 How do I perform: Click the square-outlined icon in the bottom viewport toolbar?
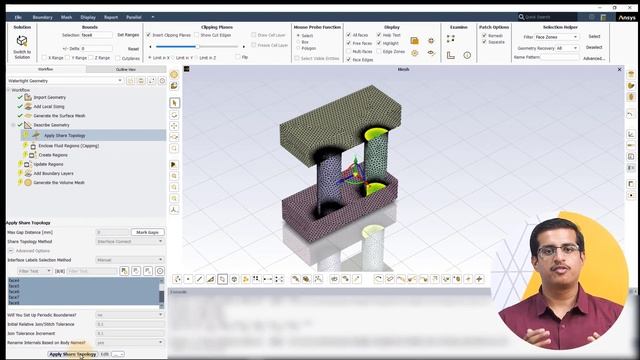(x=222, y=279)
